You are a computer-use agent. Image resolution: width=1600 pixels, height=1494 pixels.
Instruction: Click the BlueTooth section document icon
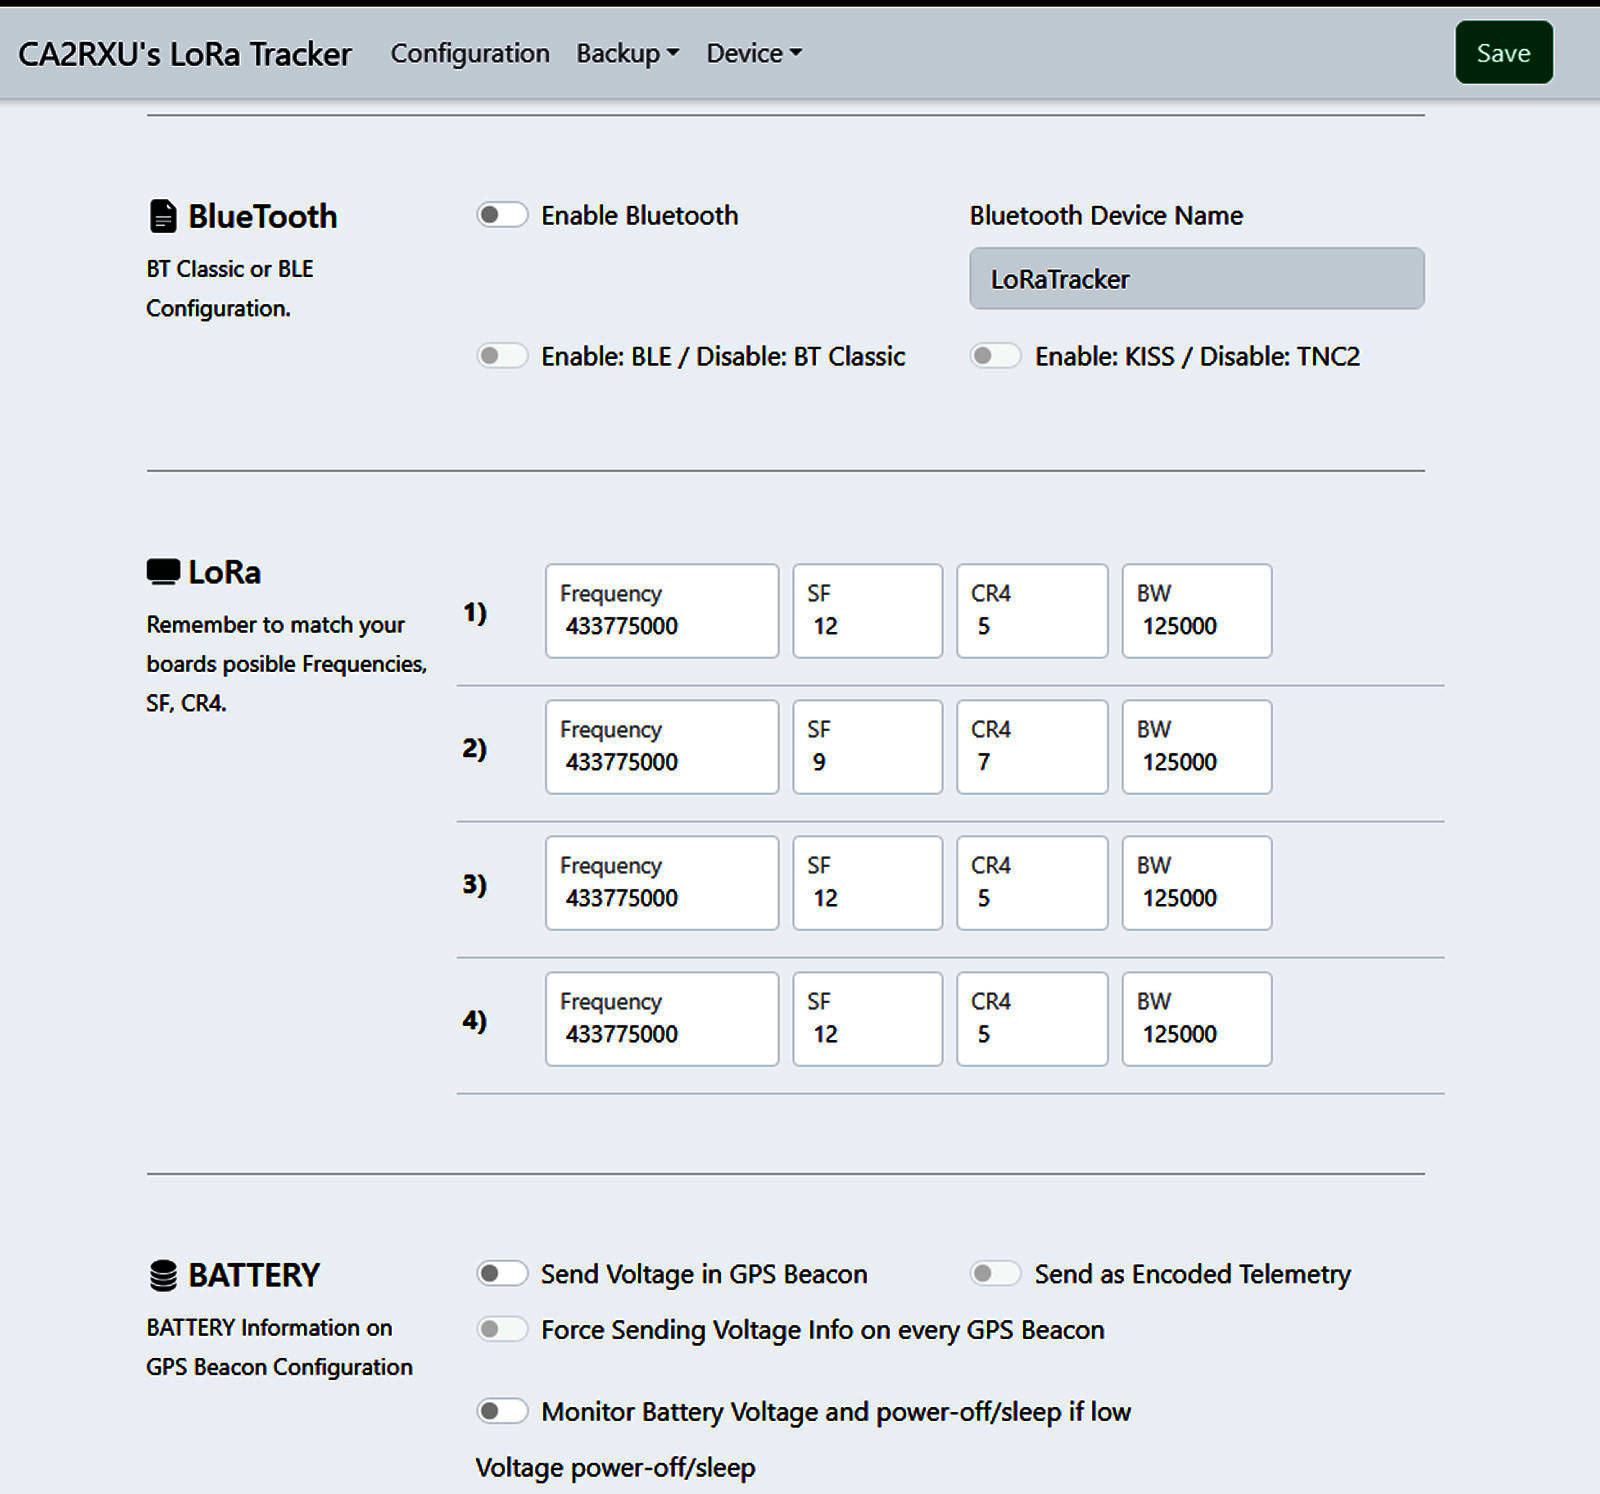[x=162, y=216]
